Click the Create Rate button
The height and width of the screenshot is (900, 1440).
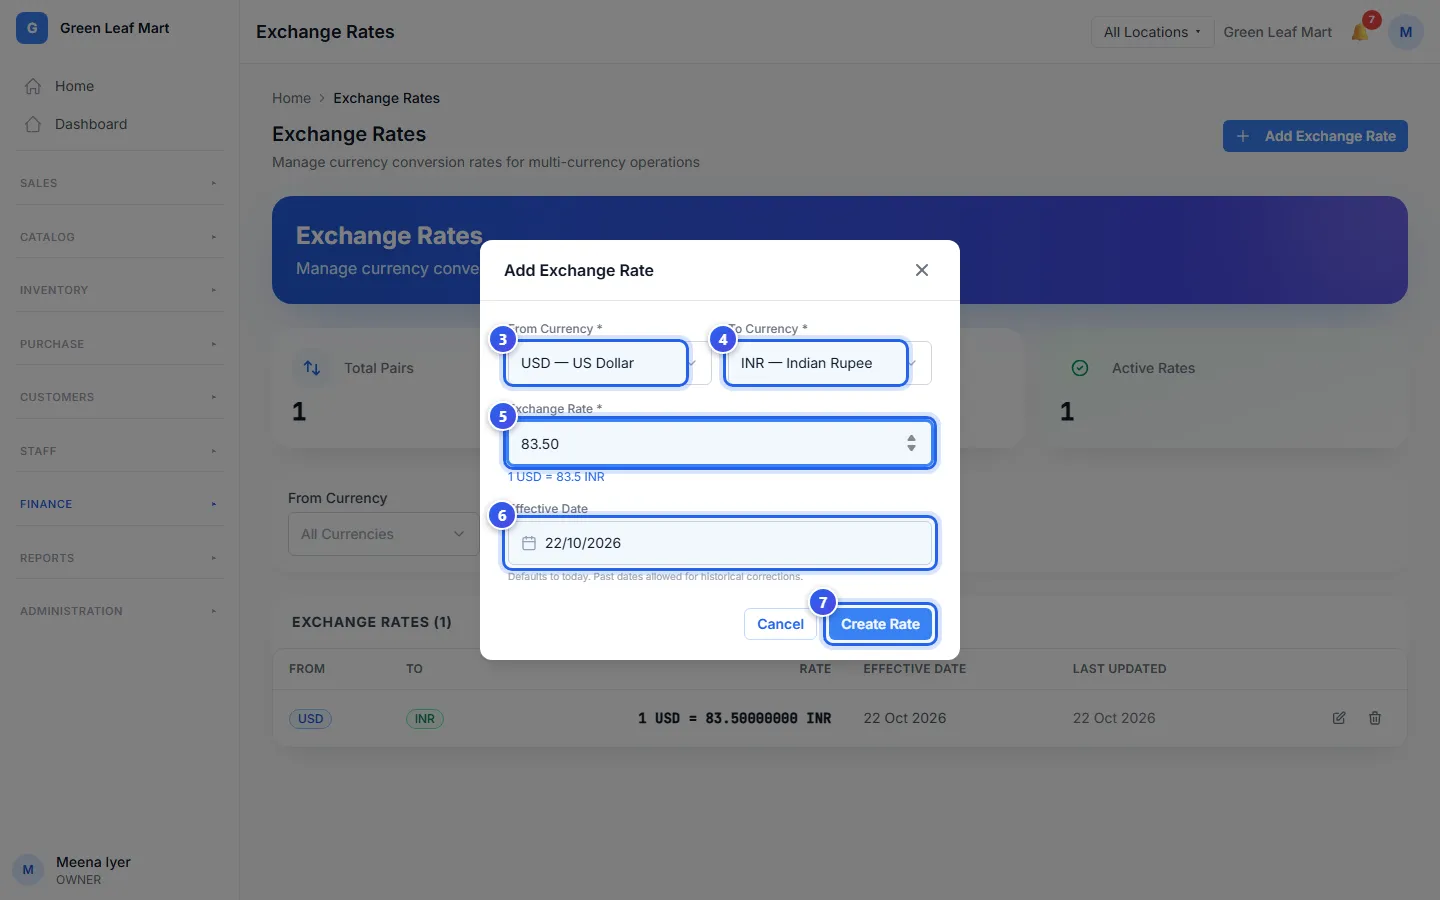(x=880, y=624)
